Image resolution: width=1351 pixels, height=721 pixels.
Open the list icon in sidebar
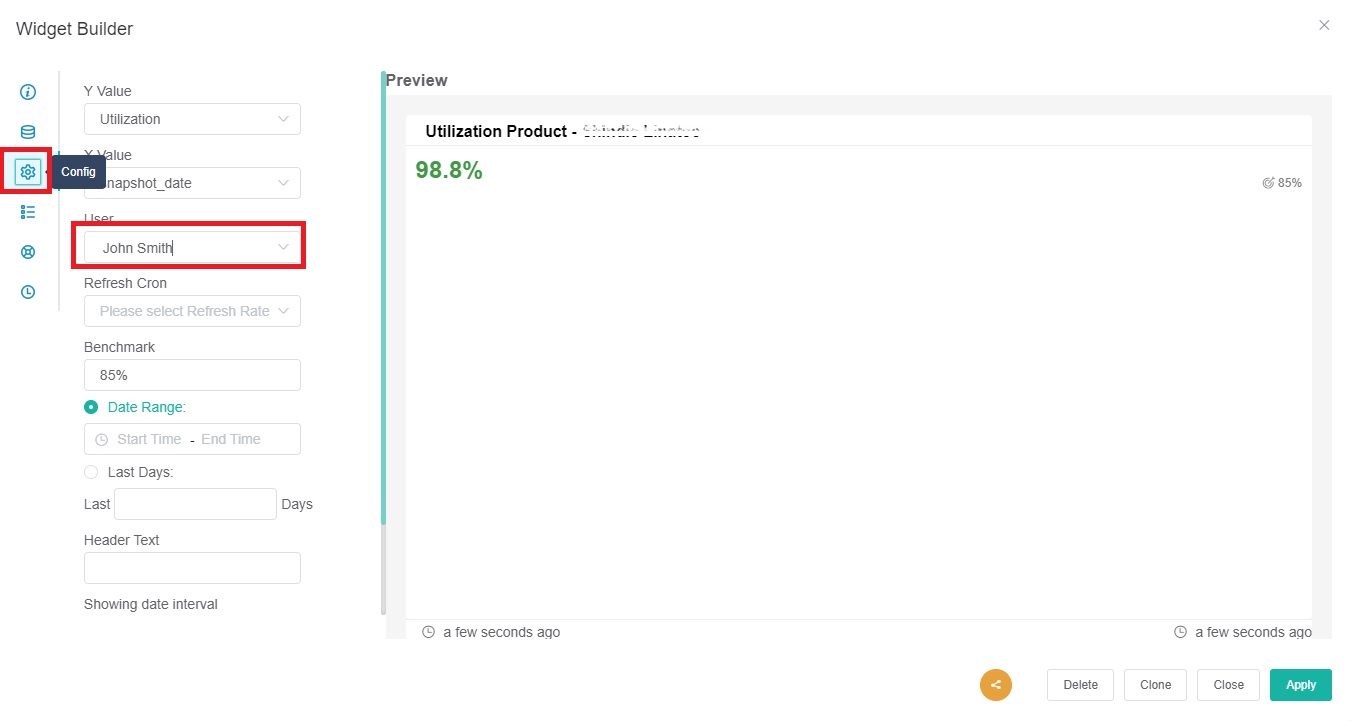point(28,212)
